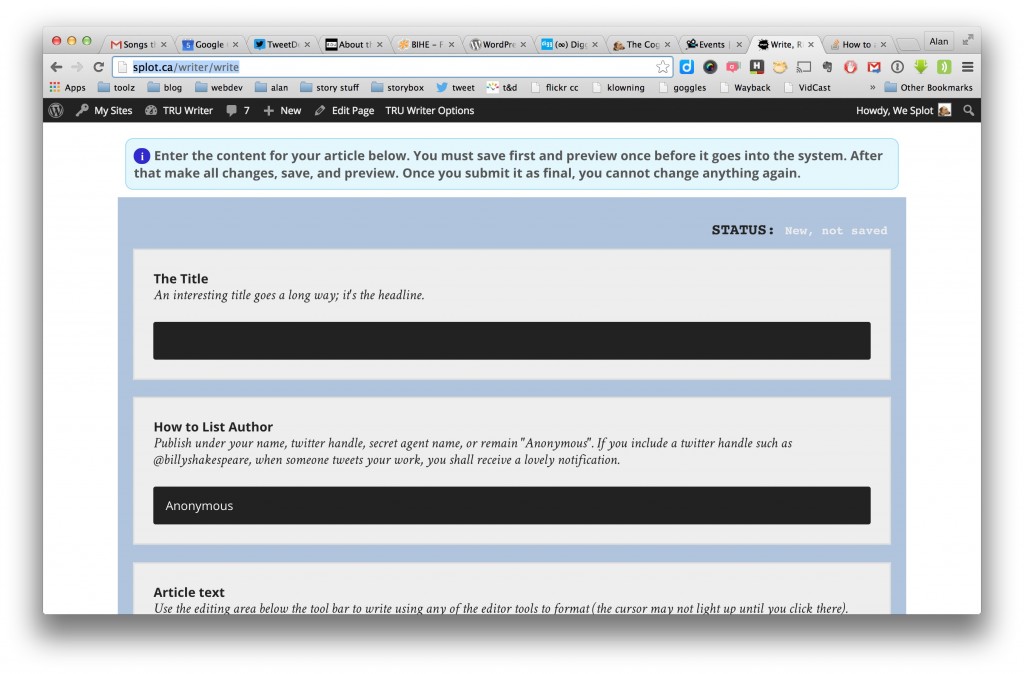Open the Apps grid shortcut
Image resolution: width=1024 pixels, height=674 pixels.
click(x=67, y=88)
